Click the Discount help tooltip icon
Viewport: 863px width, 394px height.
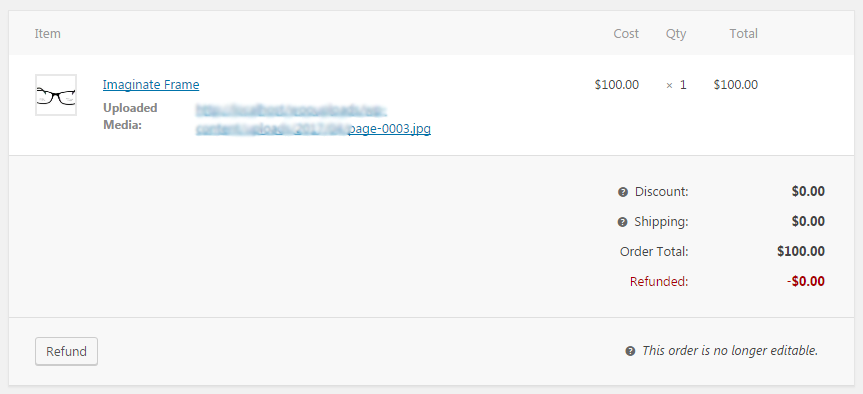point(622,192)
